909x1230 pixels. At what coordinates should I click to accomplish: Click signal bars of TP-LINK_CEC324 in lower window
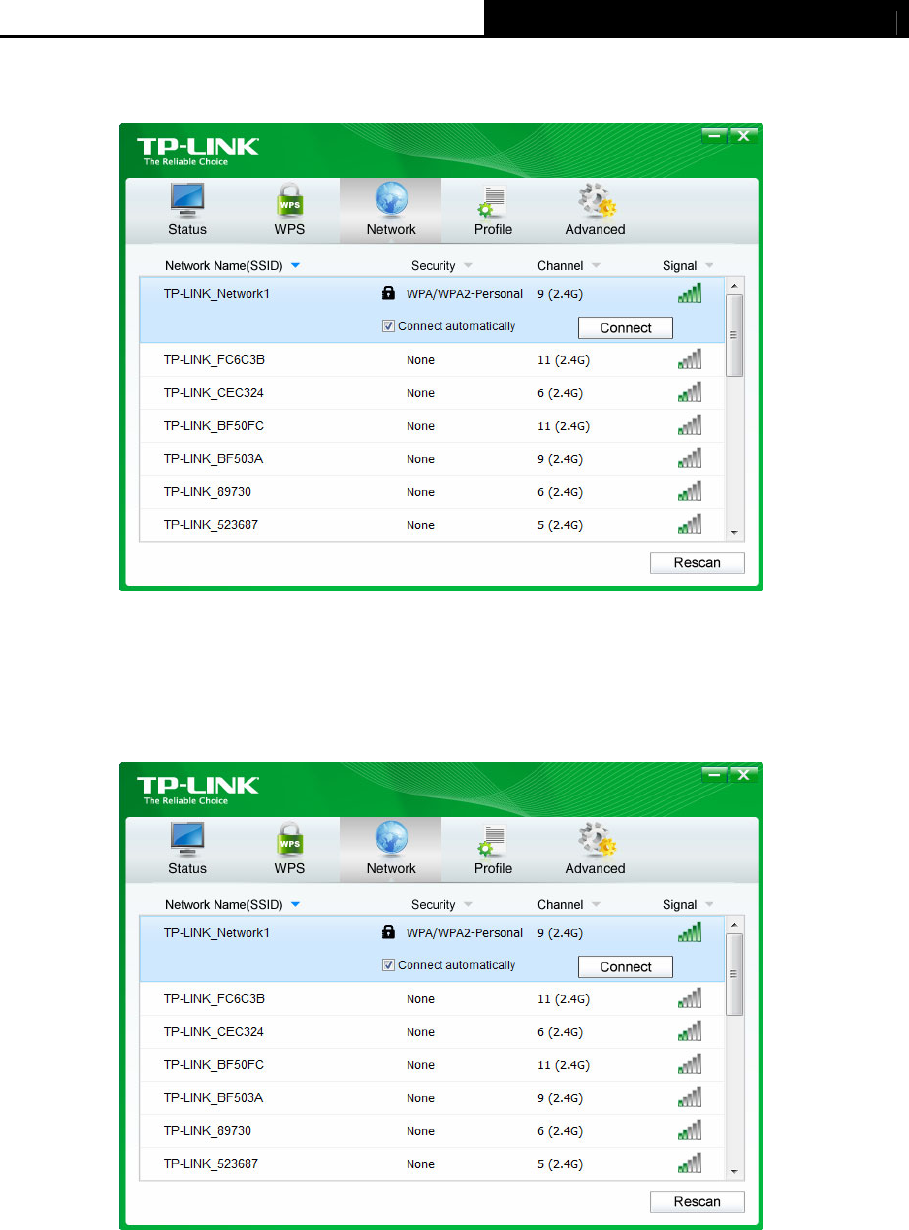[689, 1031]
